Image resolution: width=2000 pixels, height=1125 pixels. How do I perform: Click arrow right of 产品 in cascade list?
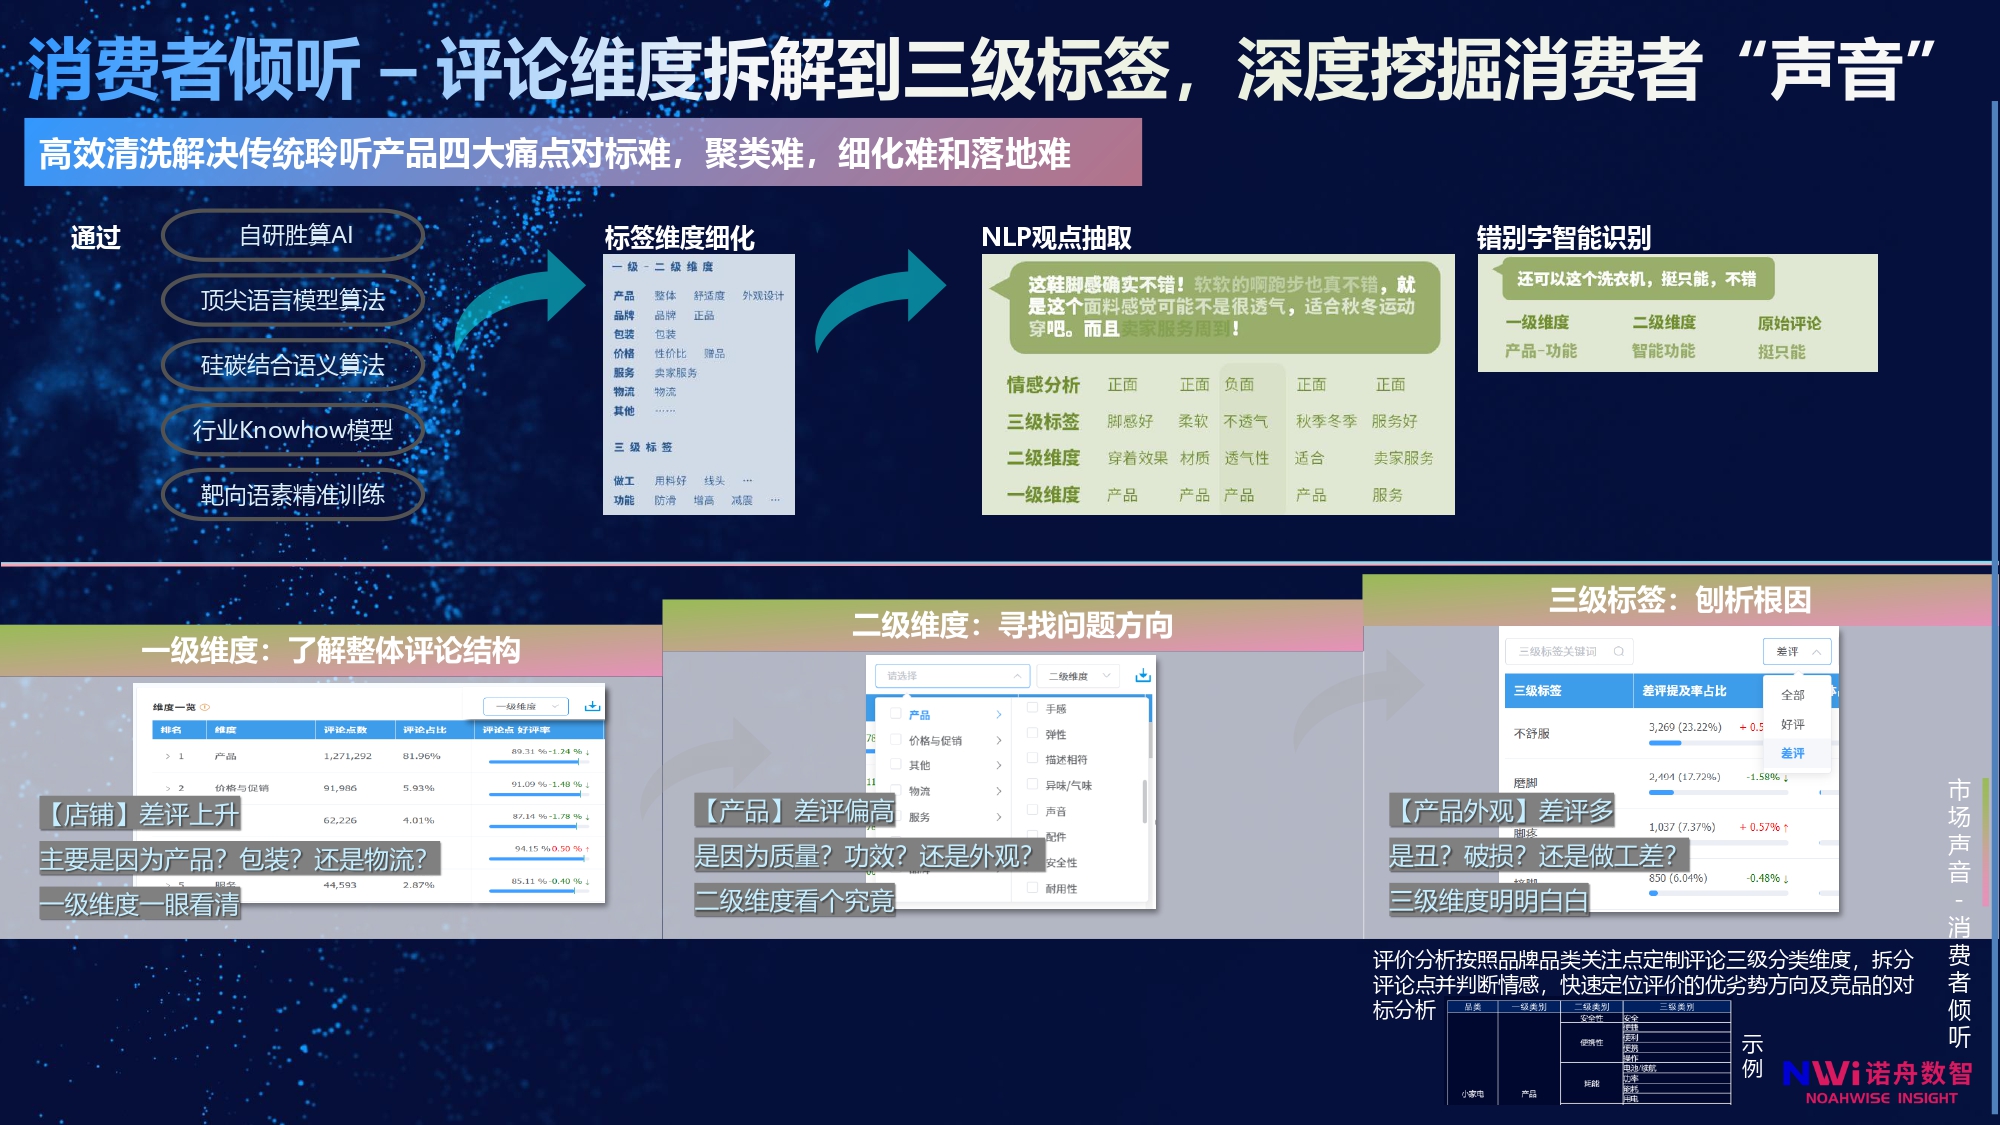pyautogui.click(x=998, y=714)
